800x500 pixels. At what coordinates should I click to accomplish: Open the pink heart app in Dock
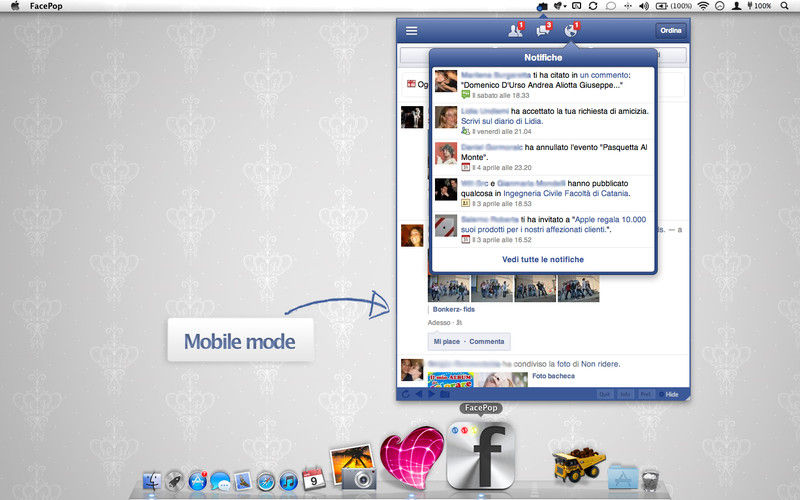click(x=411, y=459)
